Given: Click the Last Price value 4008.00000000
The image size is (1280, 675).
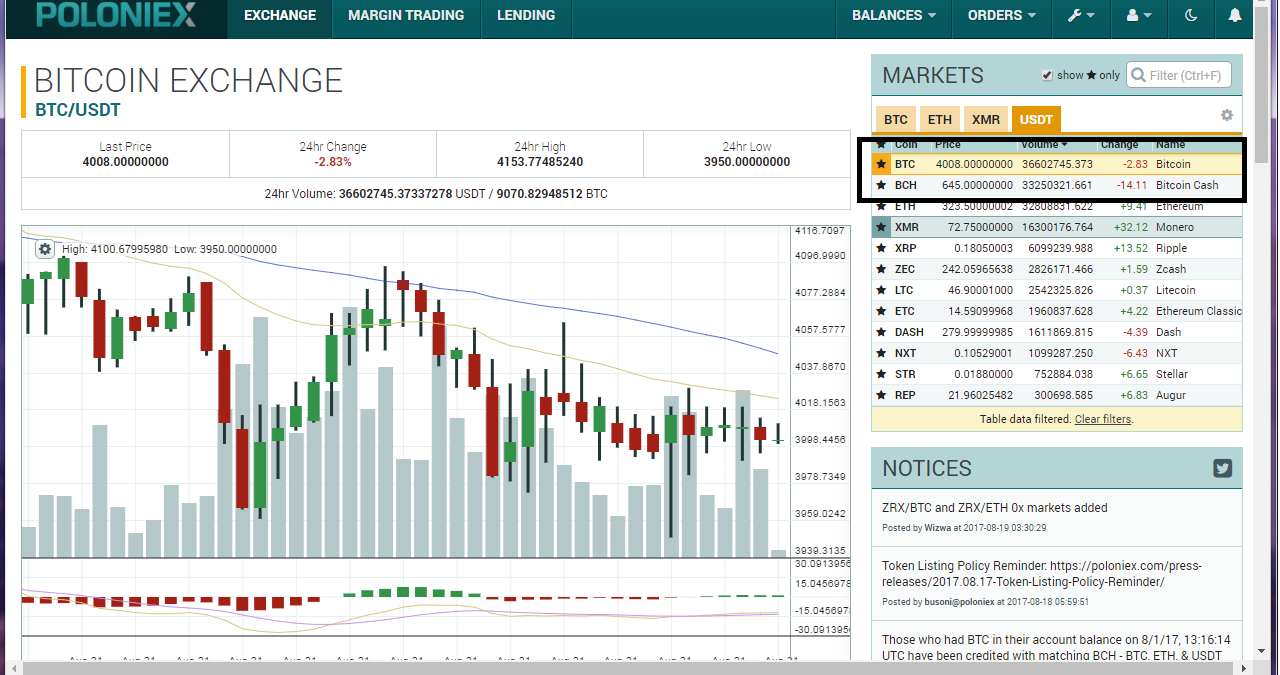Looking at the screenshot, I should (126, 162).
